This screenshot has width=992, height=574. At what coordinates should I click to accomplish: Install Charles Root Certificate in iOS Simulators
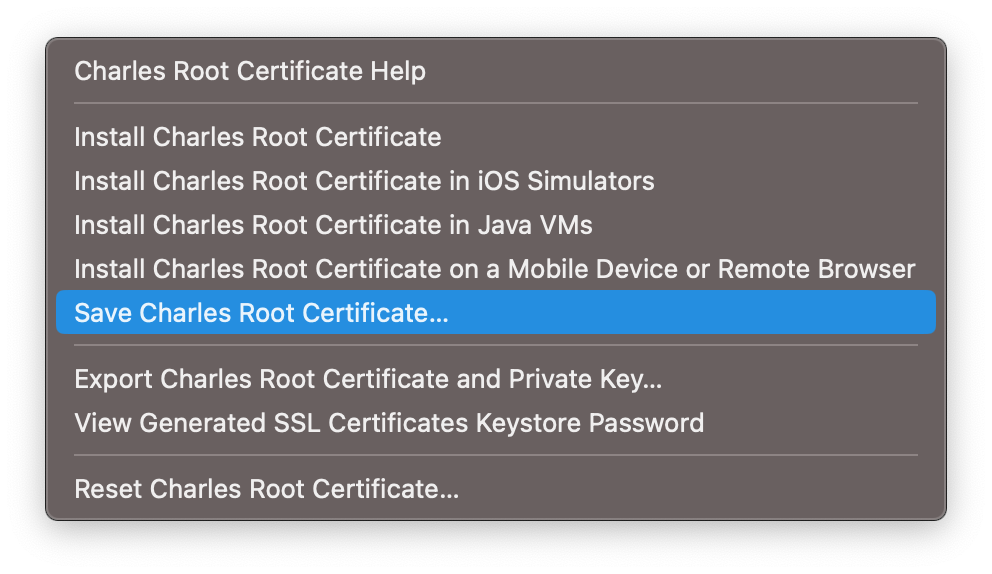[x=496, y=181]
